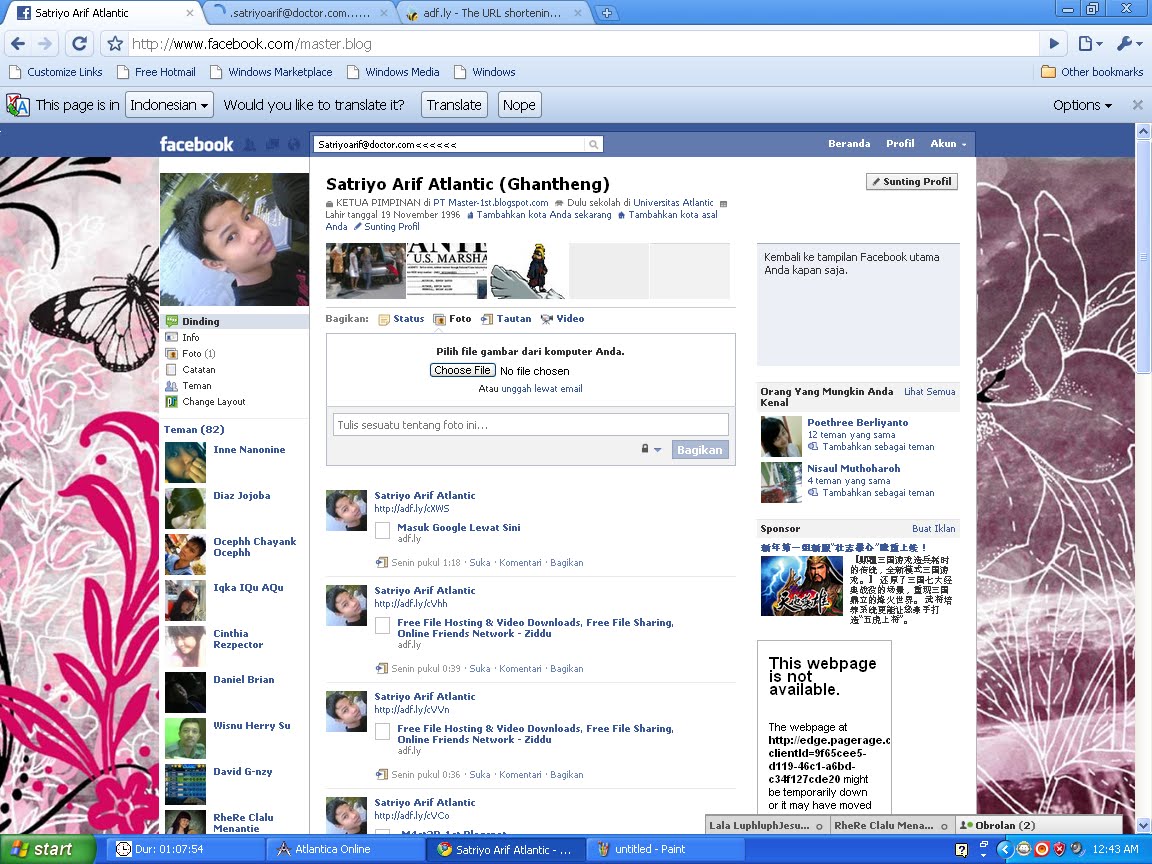This screenshot has width=1152, height=864.
Task: Switch to the satriyoarif@doctor.com tab
Action: click(299, 13)
